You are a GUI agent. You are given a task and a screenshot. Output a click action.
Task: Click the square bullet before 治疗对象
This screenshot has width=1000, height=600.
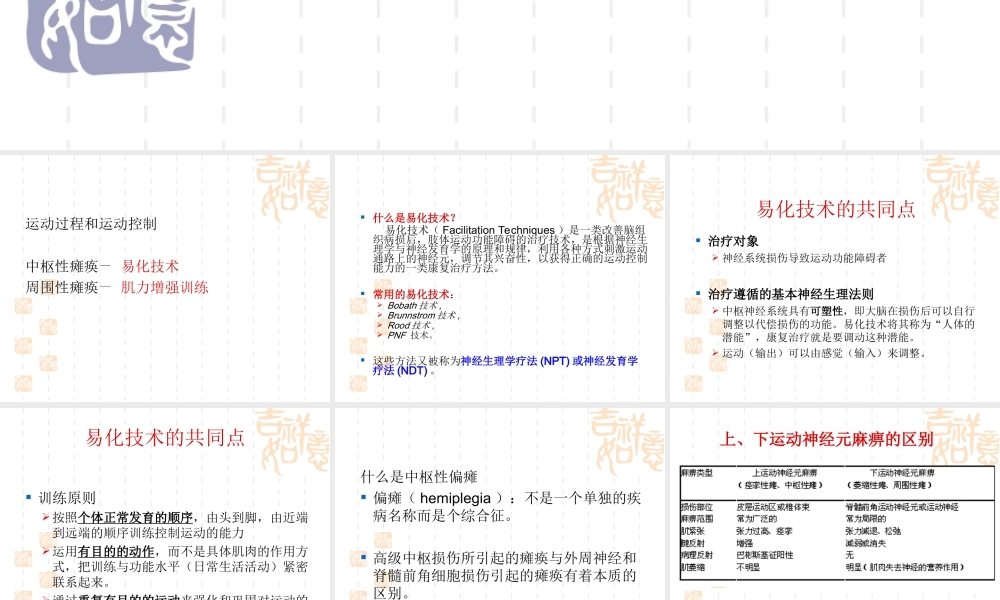698,241
